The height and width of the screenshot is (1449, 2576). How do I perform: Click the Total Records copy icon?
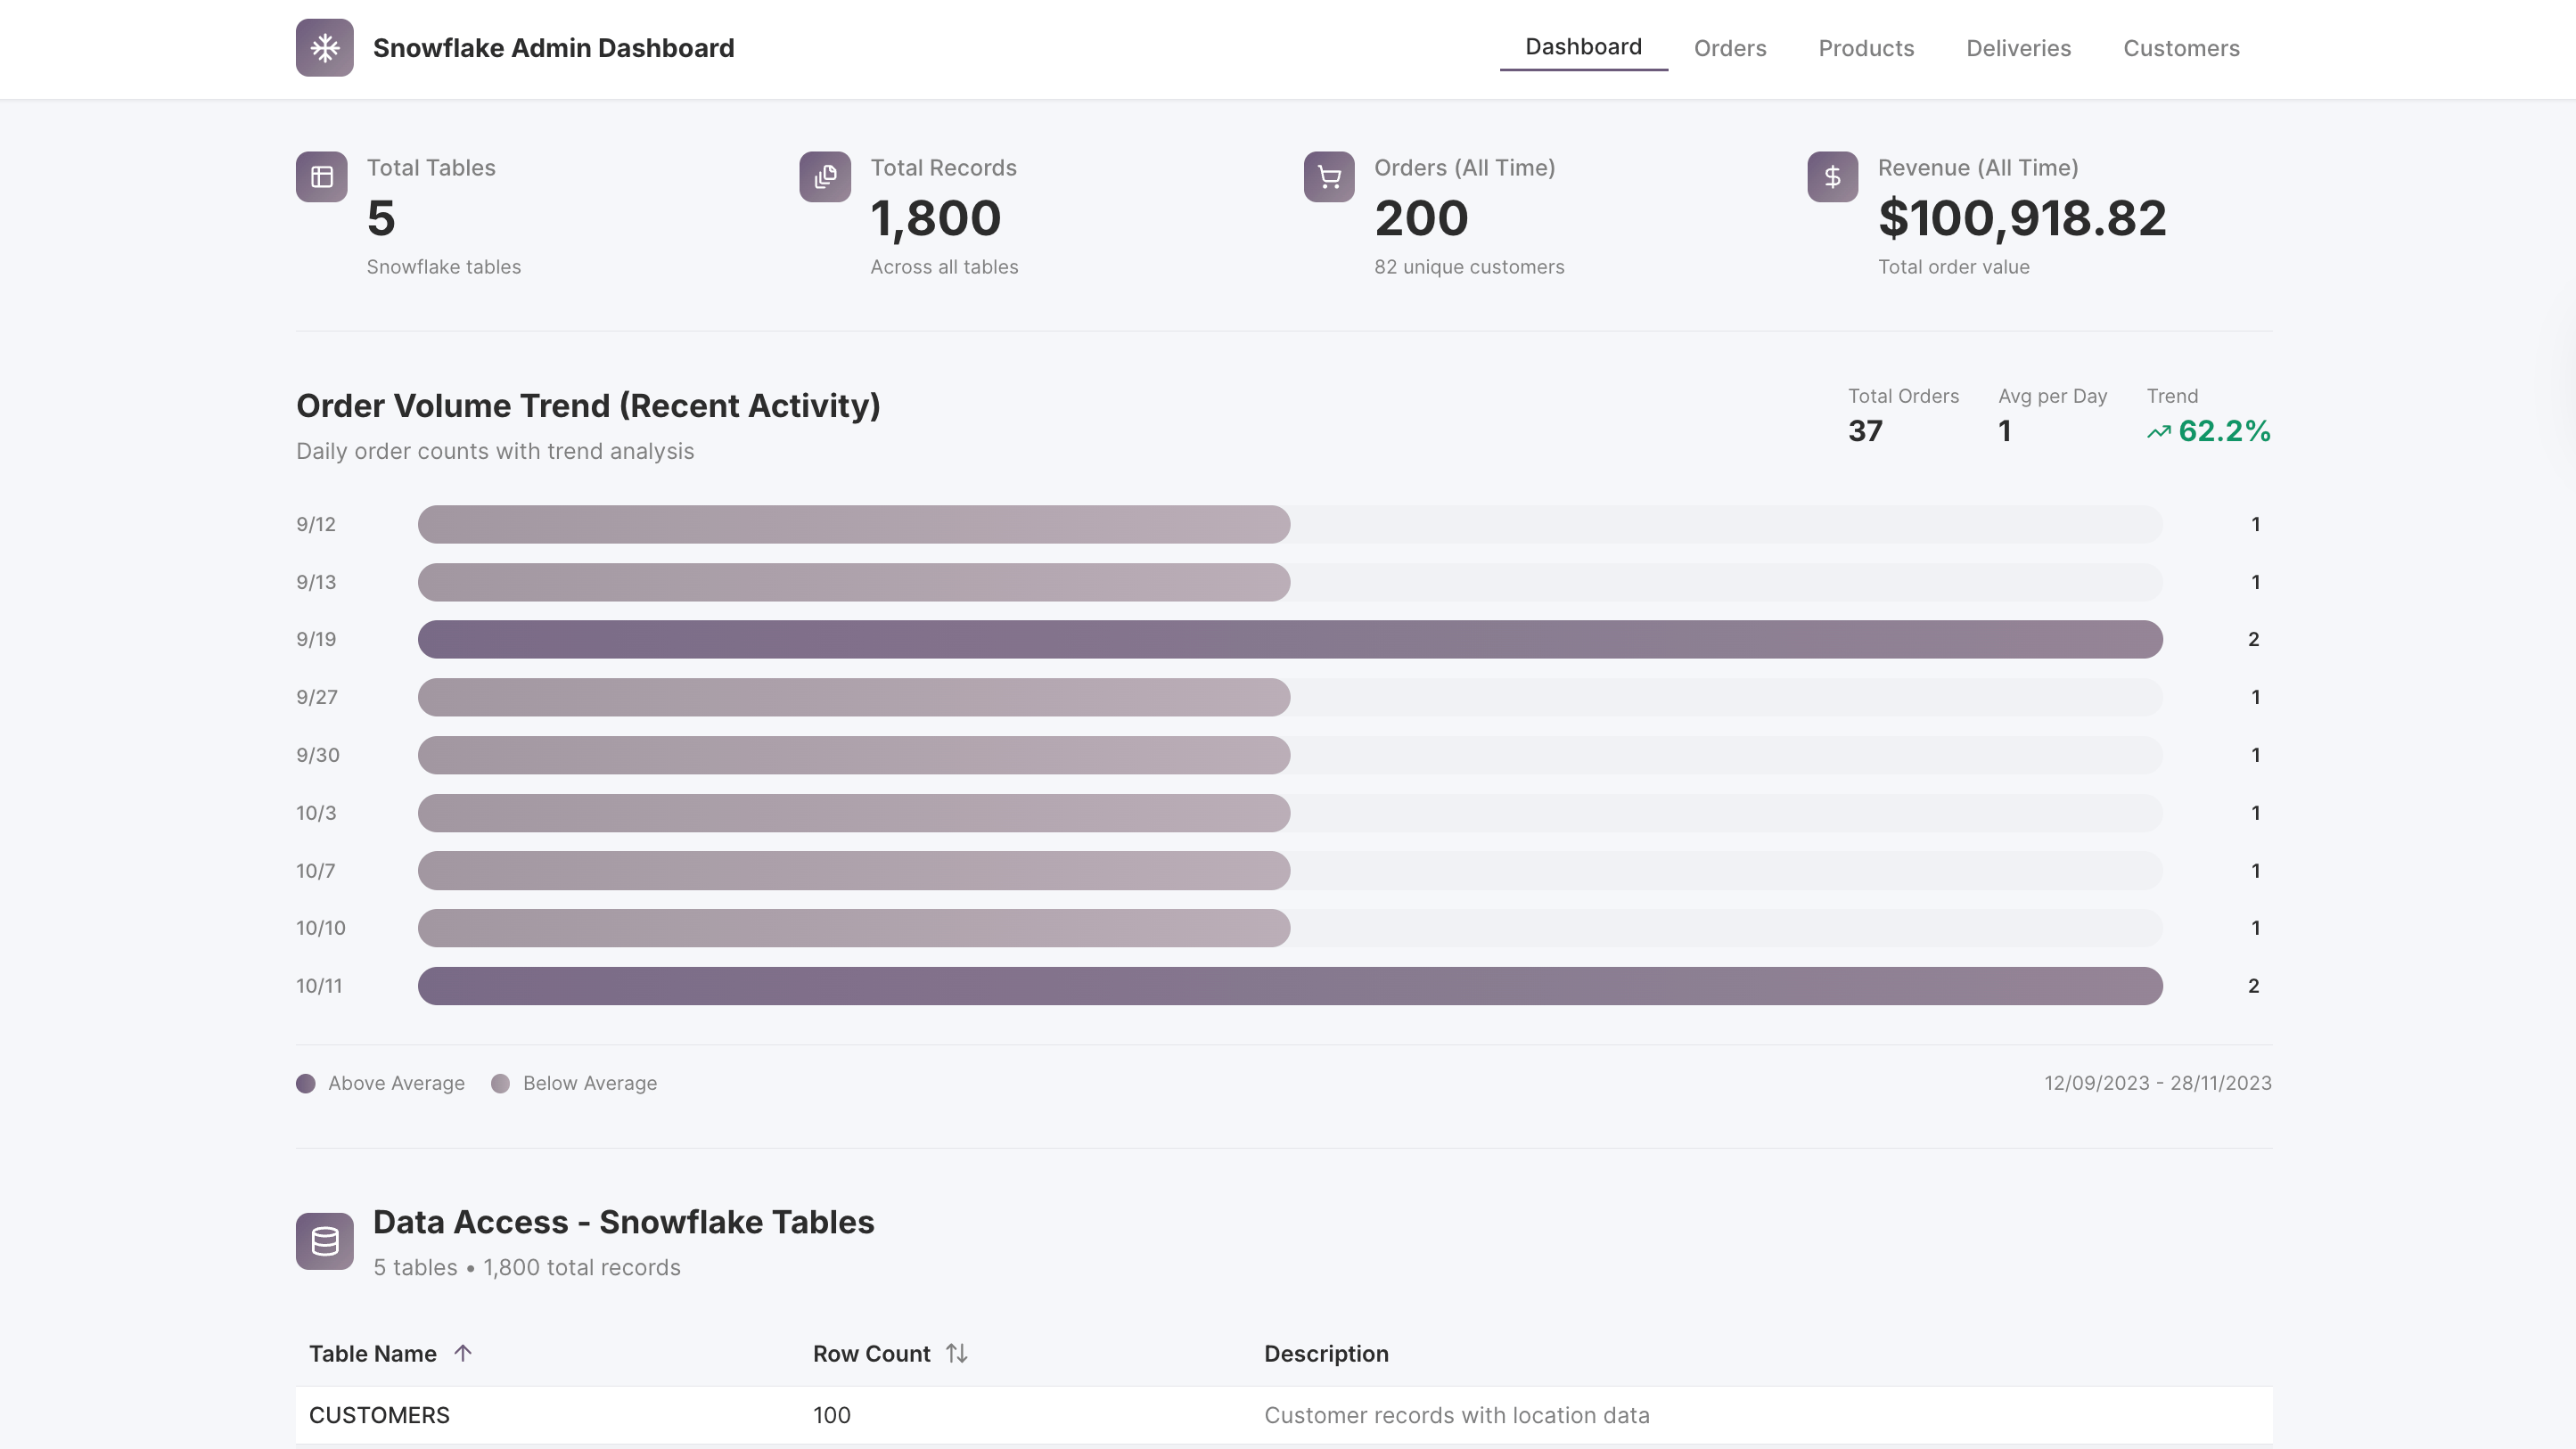point(825,177)
